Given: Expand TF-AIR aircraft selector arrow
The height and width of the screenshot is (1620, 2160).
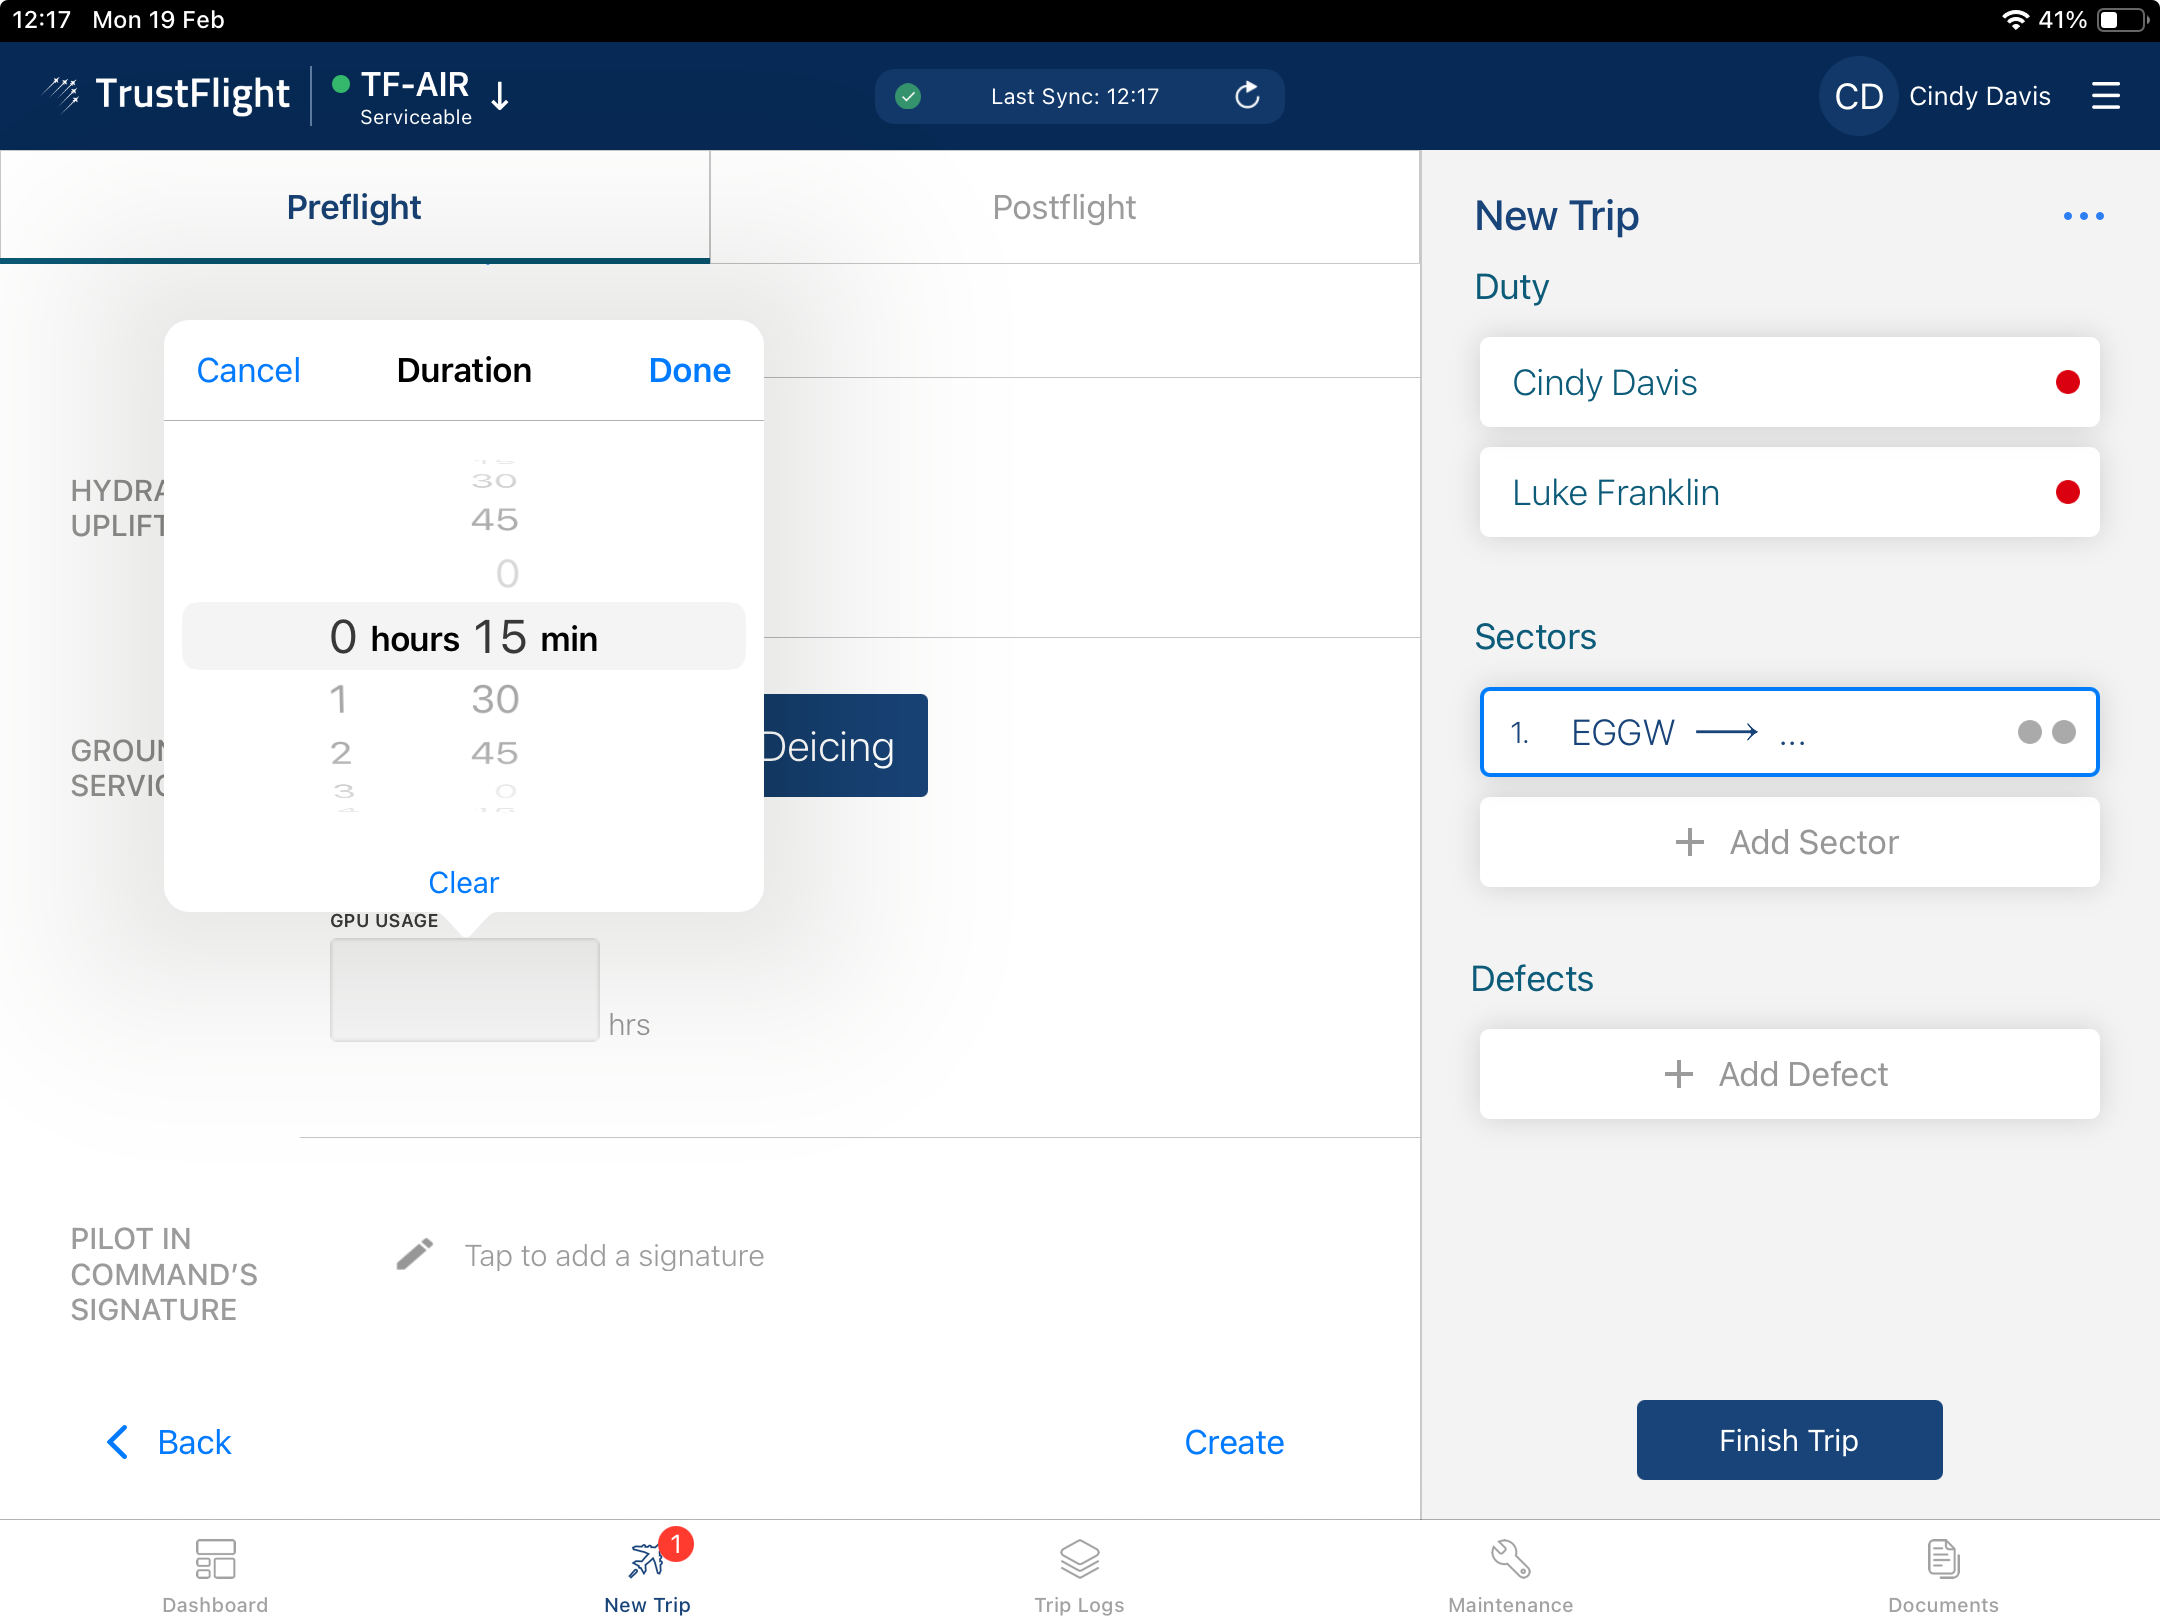Looking at the screenshot, I should coord(501,97).
